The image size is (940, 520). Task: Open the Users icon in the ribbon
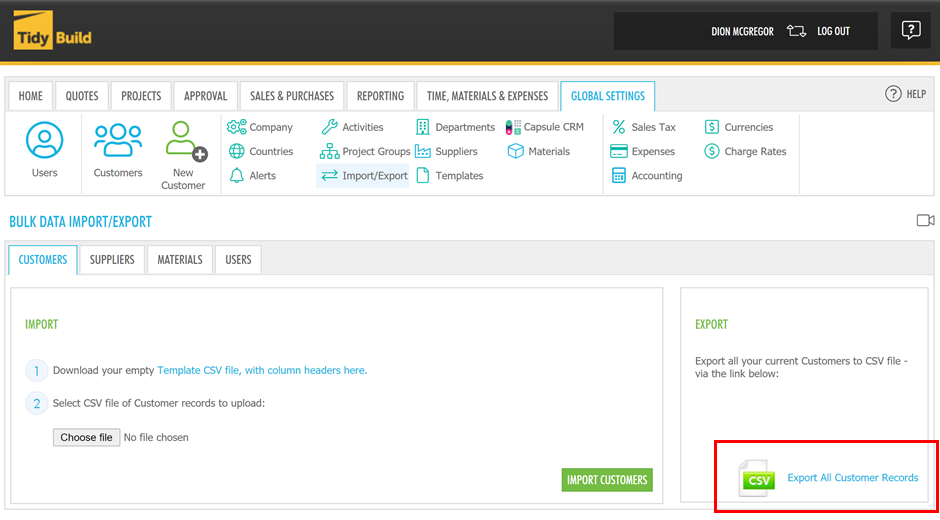(44, 141)
